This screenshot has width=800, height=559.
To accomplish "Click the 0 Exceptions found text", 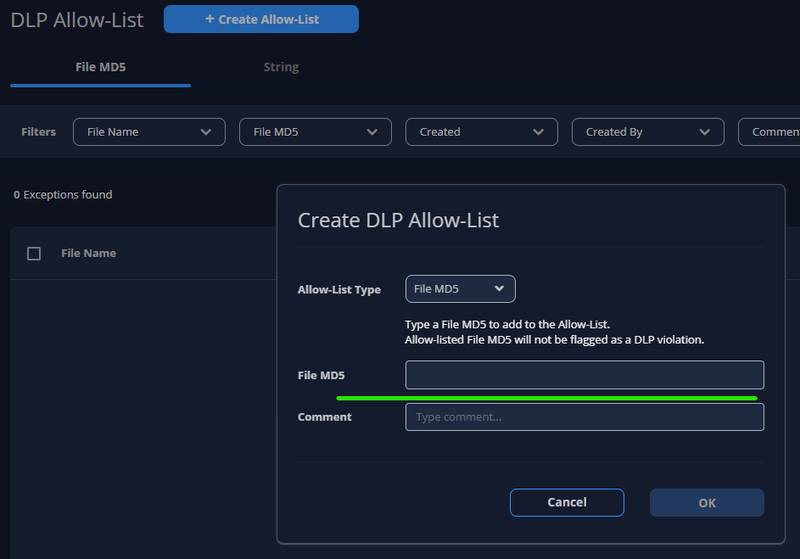I will (x=62, y=195).
